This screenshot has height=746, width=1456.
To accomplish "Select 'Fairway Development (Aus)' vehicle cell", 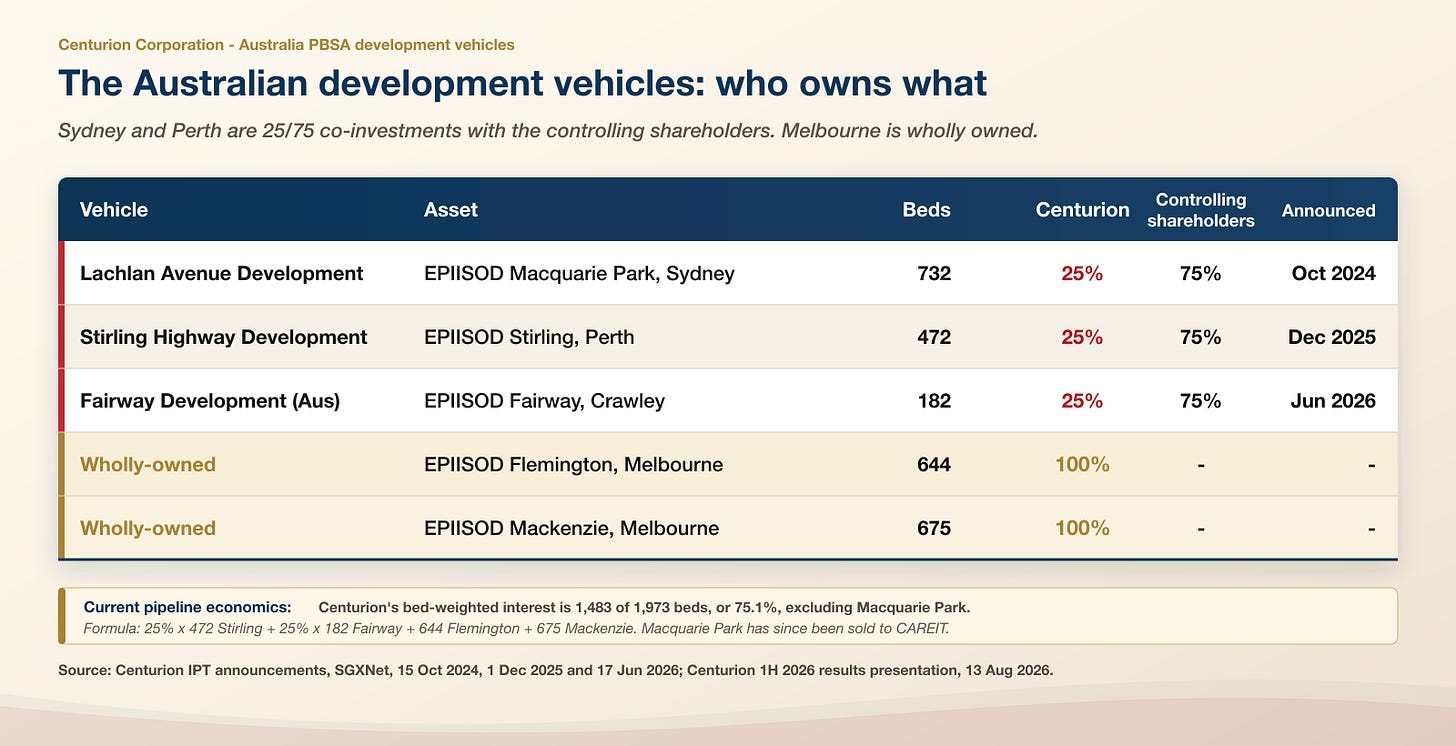I will pos(210,401).
